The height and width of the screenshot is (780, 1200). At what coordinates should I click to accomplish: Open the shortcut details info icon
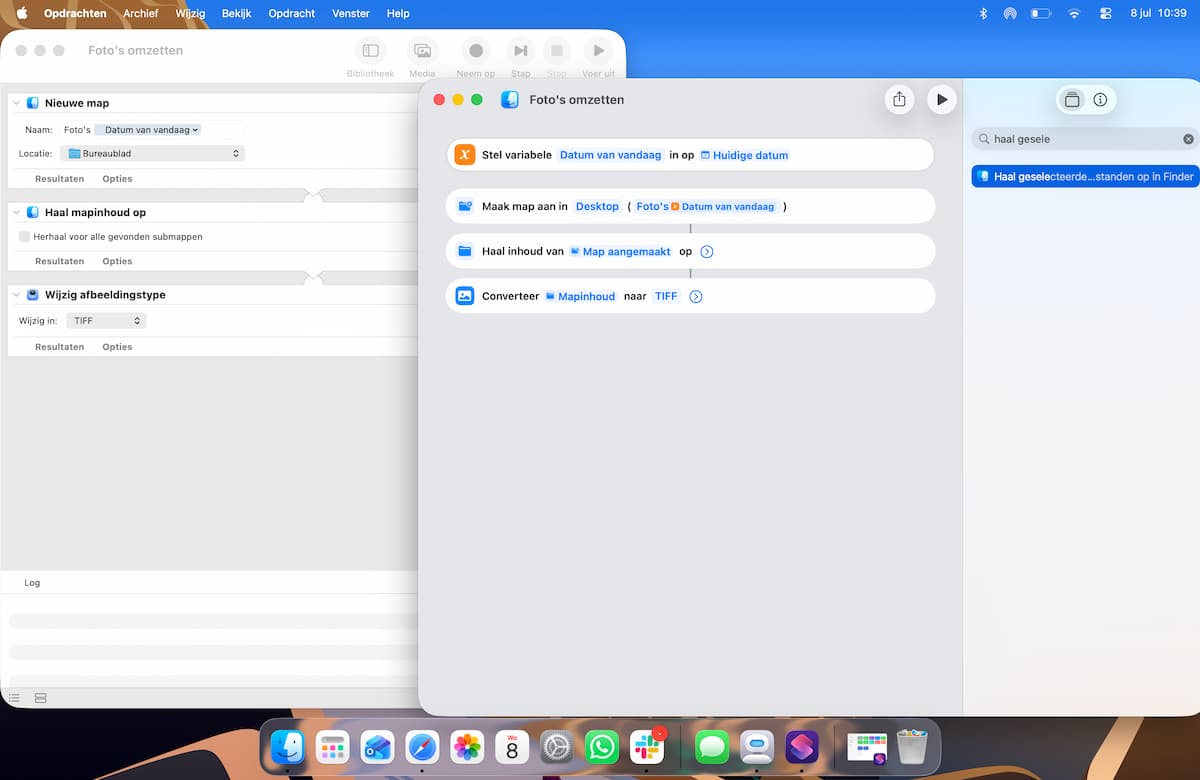pyautogui.click(x=1100, y=100)
